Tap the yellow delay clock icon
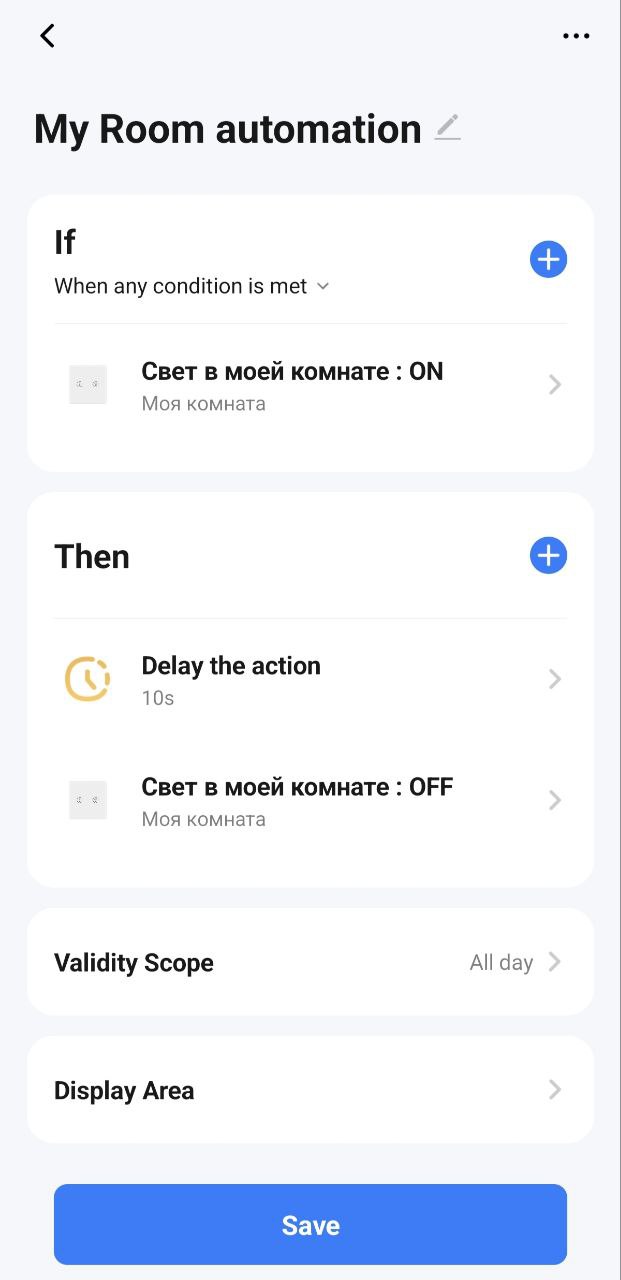 pyautogui.click(x=88, y=679)
